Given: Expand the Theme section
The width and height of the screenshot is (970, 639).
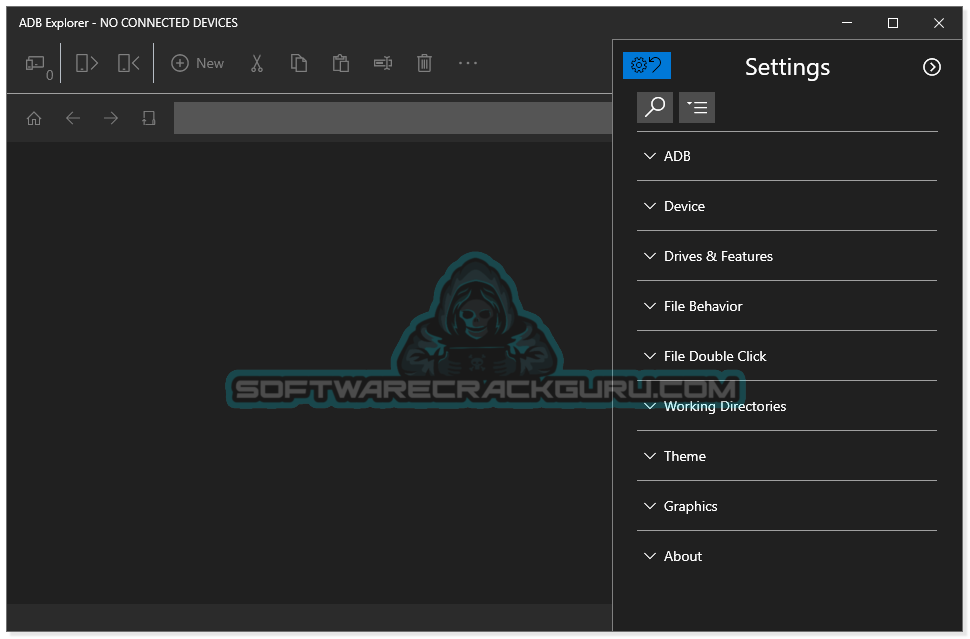Looking at the screenshot, I should [x=787, y=457].
